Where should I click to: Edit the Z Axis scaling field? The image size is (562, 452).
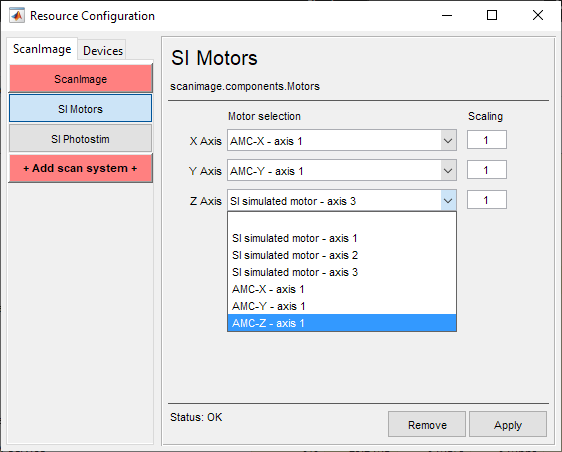coord(486,200)
